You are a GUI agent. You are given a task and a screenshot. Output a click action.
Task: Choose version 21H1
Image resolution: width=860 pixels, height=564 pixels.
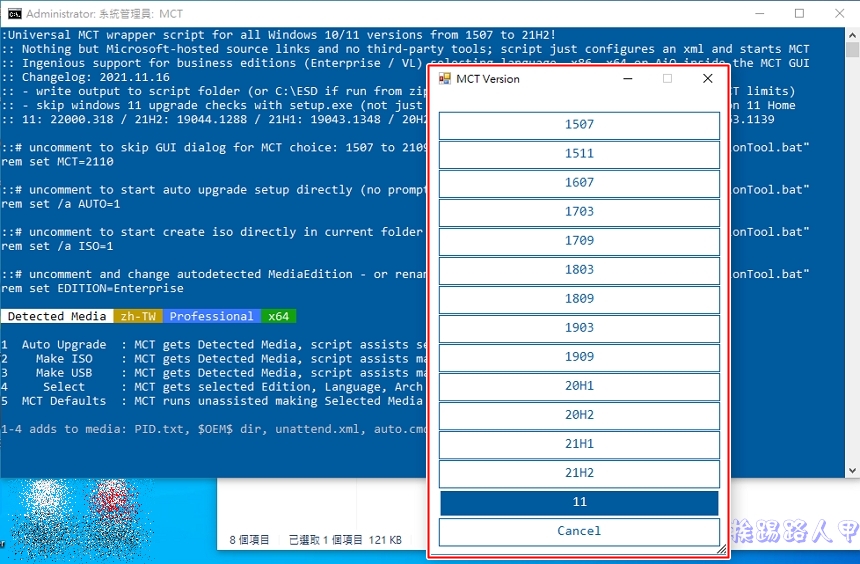pos(579,444)
